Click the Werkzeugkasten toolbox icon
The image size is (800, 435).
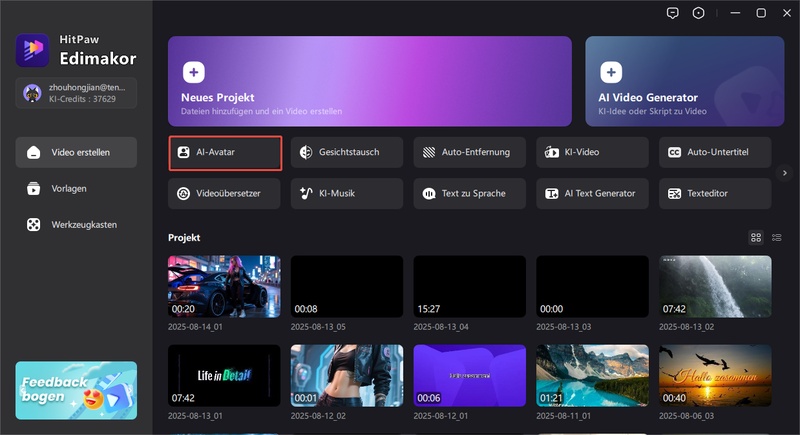click(x=34, y=225)
